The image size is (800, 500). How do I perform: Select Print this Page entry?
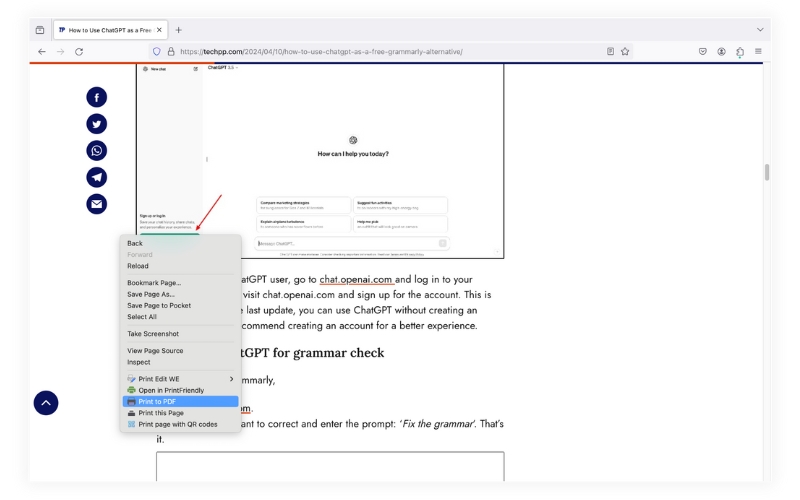[180, 413]
